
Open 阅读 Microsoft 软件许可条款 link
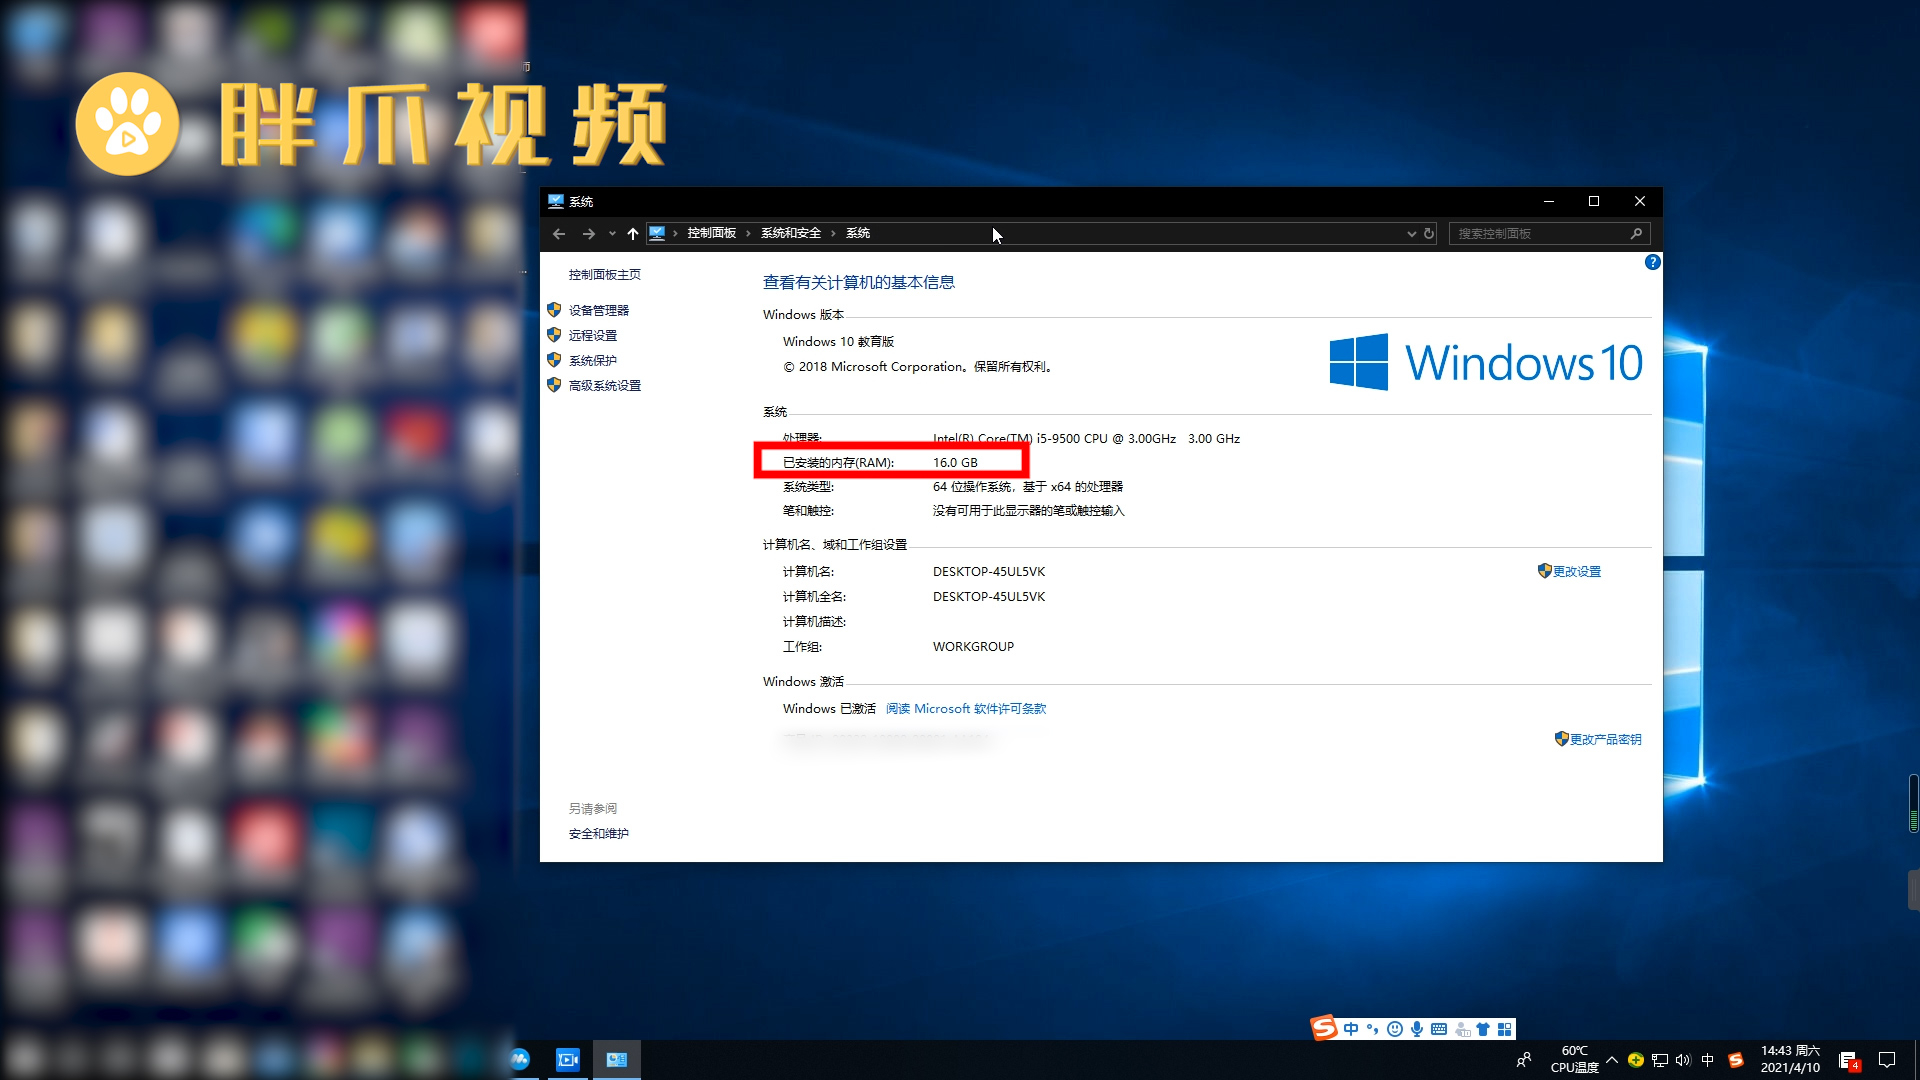click(x=966, y=709)
